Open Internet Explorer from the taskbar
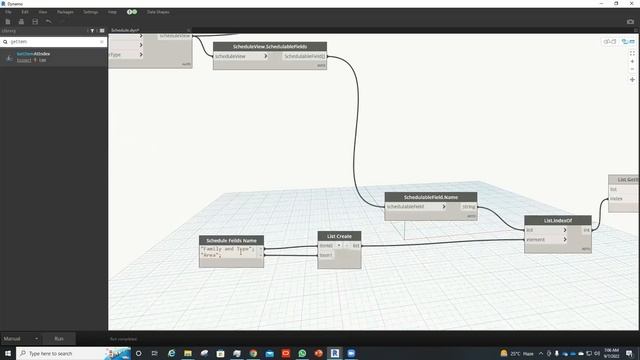This screenshot has height=360, width=640. point(171,353)
